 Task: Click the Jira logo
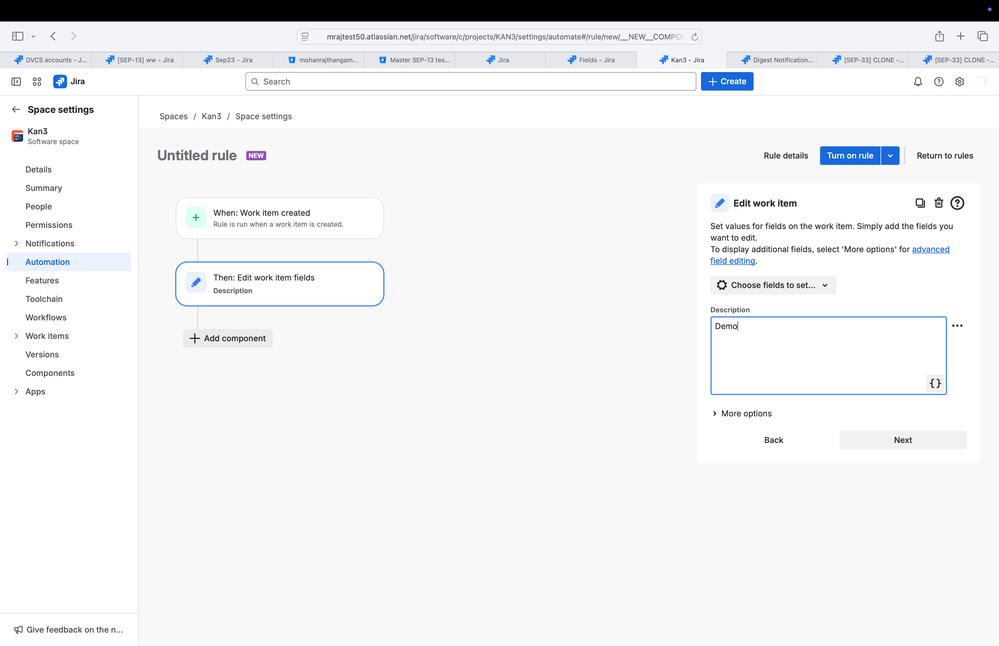coord(69,82)
